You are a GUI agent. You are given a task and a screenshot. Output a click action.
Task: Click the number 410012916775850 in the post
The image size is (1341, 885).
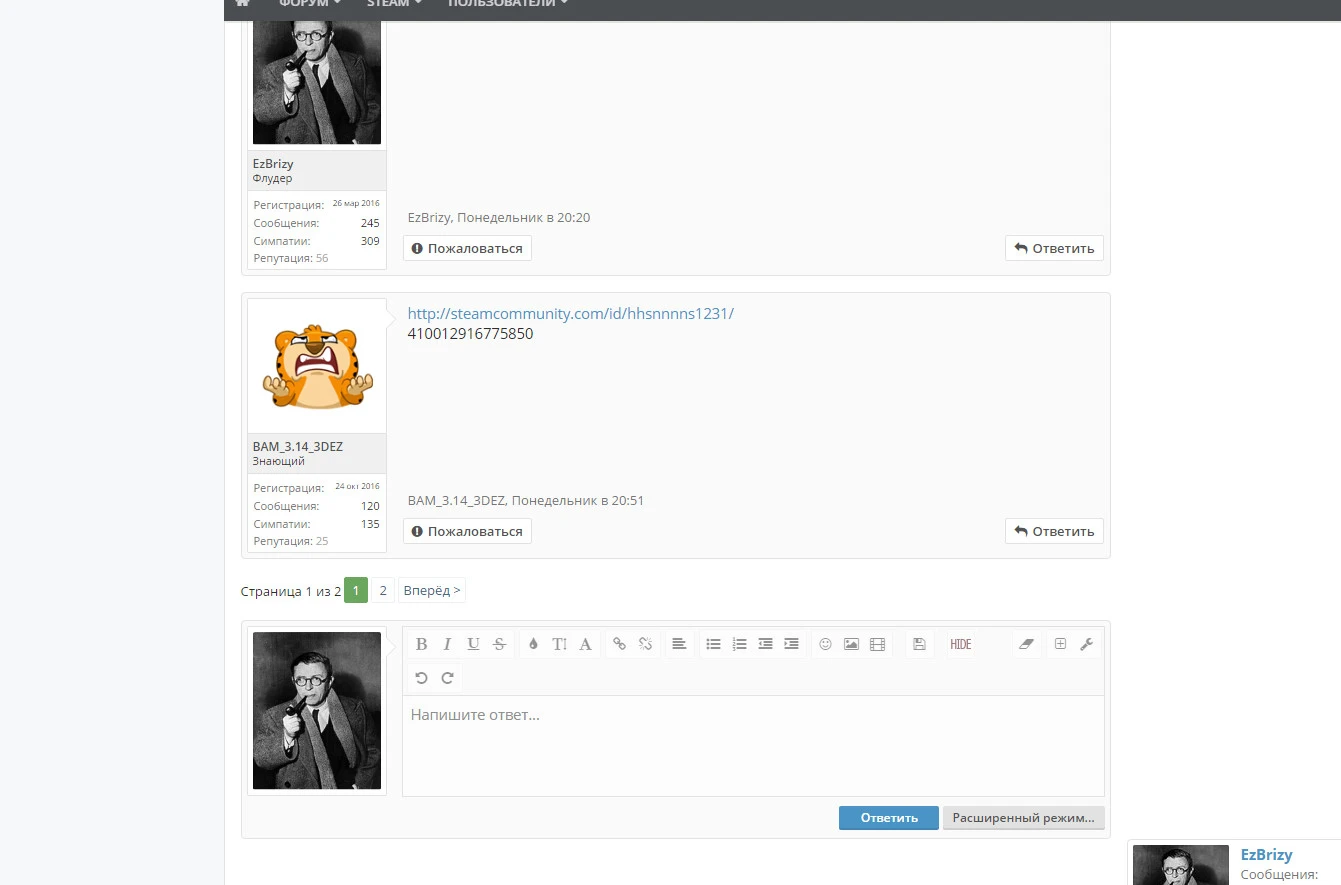[x=471, y=334]
